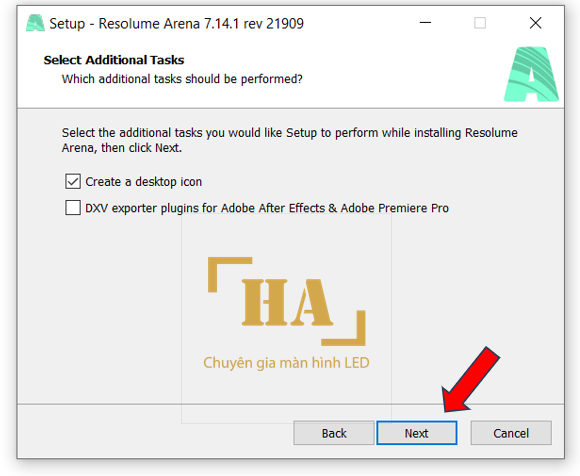Click the DXV exporter plugins label text

267,208
